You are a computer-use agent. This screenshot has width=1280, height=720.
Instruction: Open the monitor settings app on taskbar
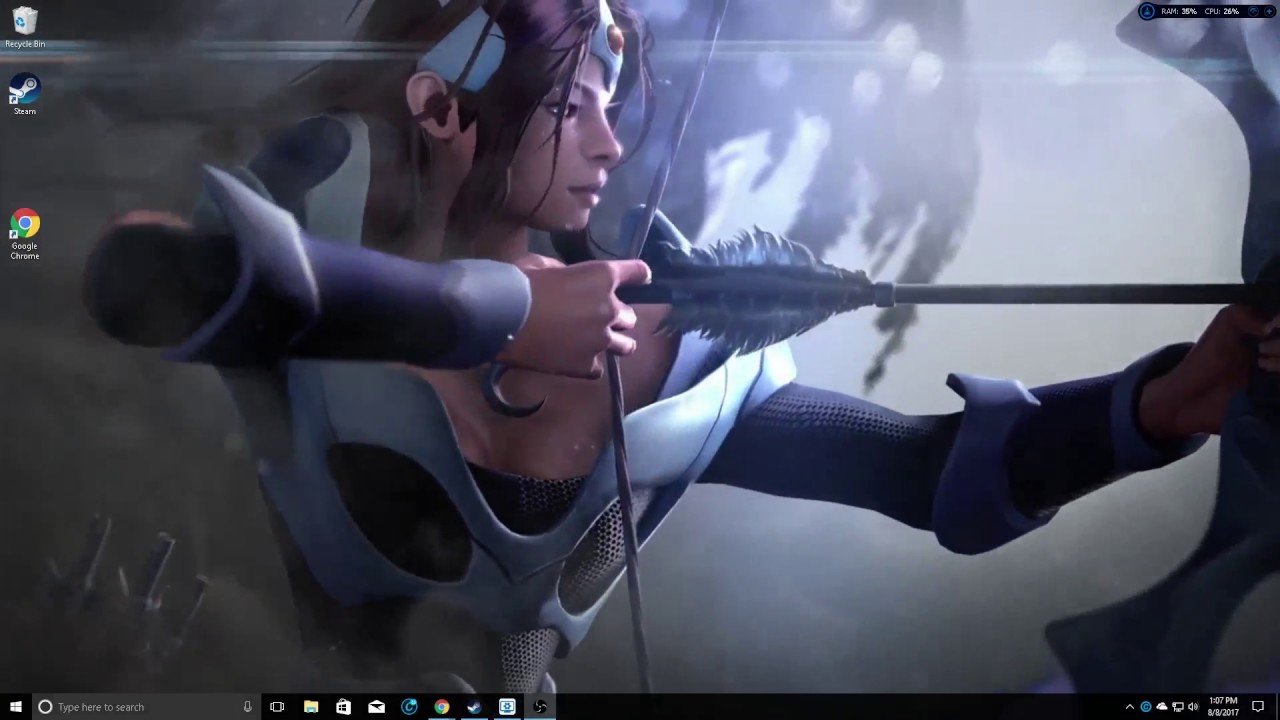click(x=507, y=707)
